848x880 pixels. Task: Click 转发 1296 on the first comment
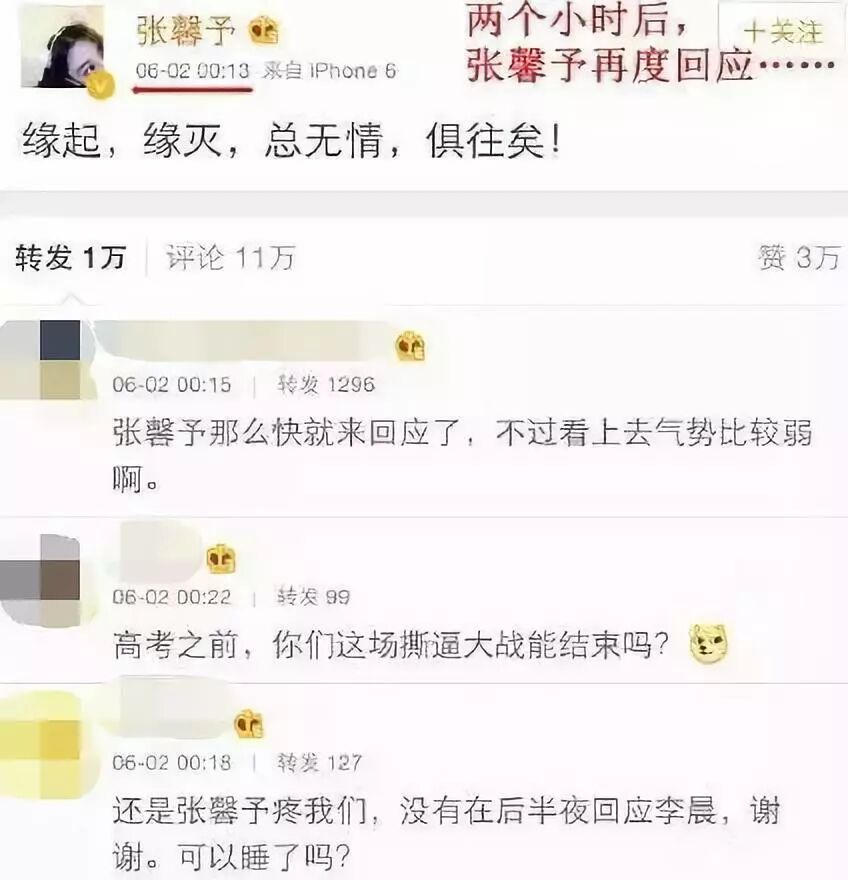point(326,384)
